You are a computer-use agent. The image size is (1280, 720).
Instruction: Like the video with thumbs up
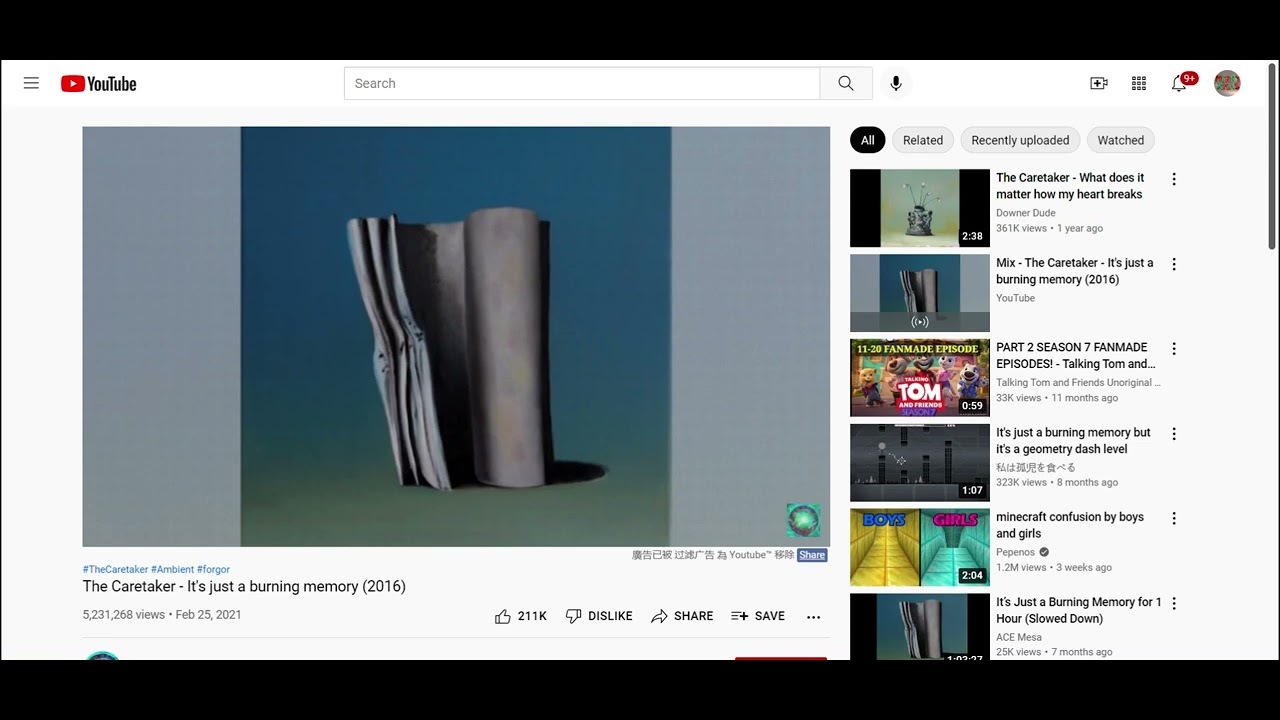[521, 616]
